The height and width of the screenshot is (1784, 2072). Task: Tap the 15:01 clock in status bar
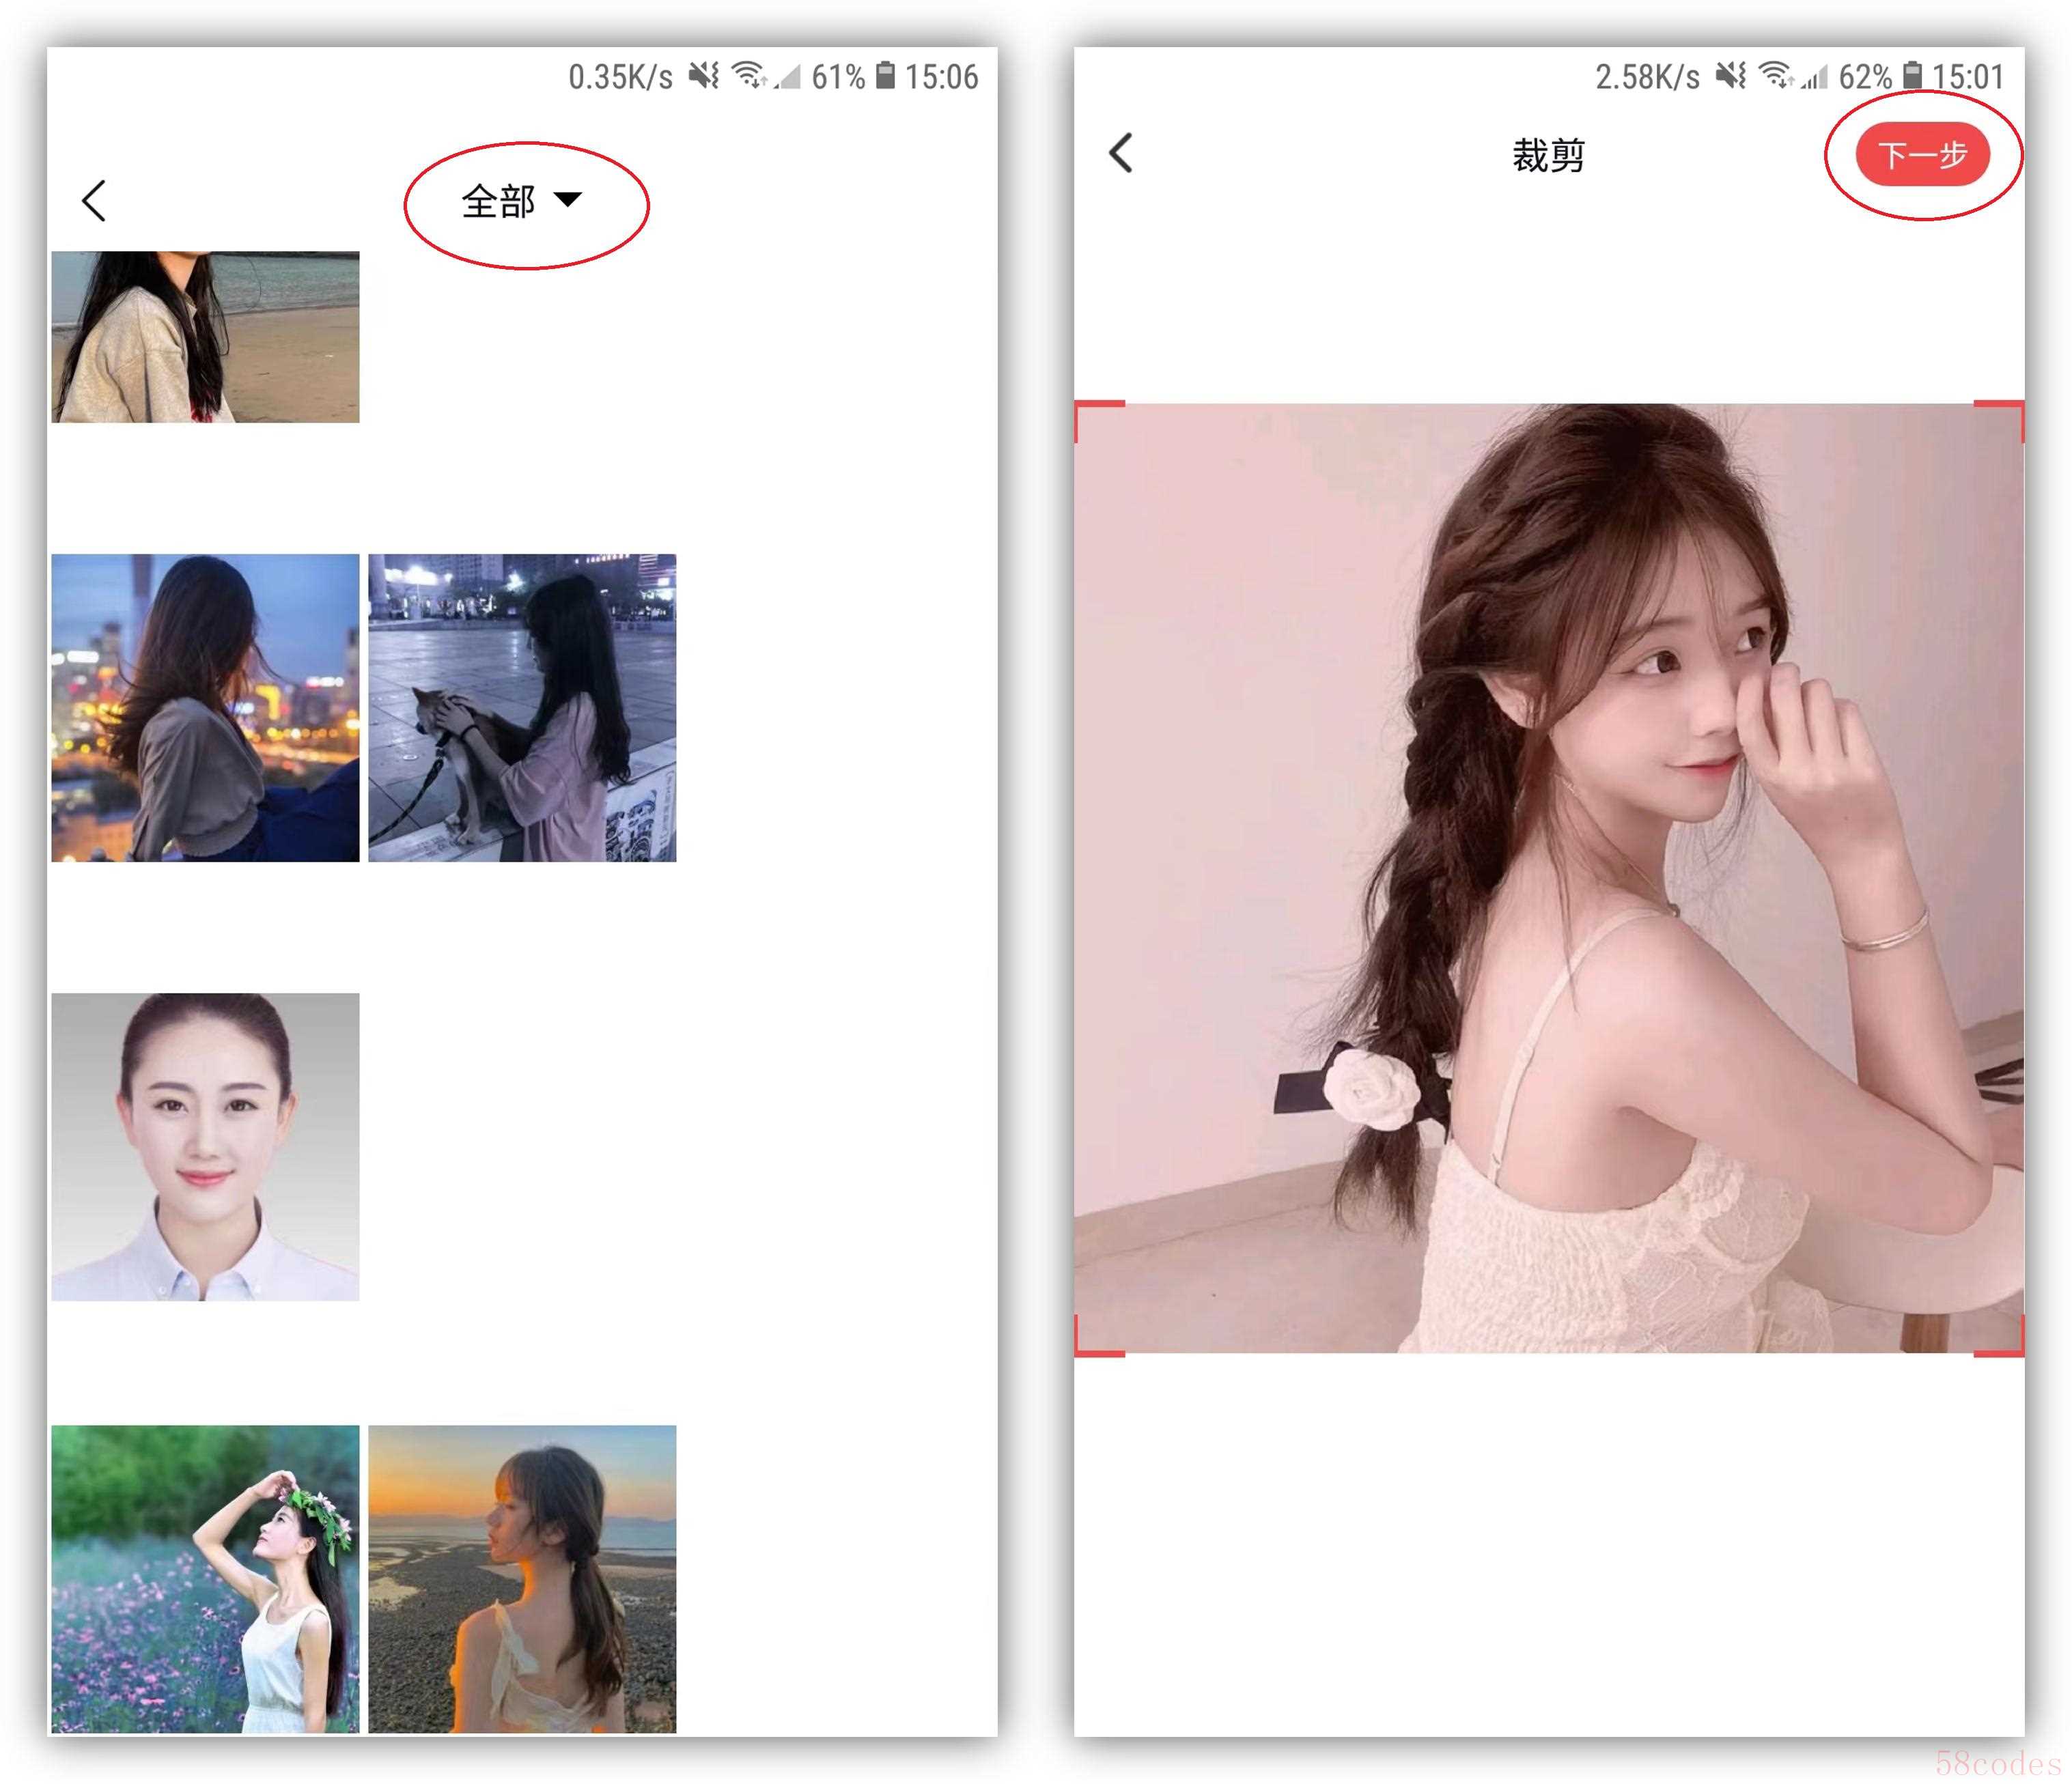[1968, 76]
